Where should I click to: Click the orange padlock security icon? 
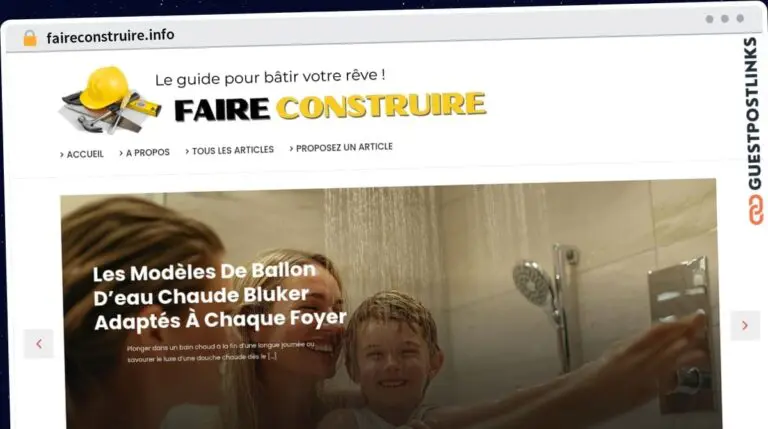click(x=30, y=38)
